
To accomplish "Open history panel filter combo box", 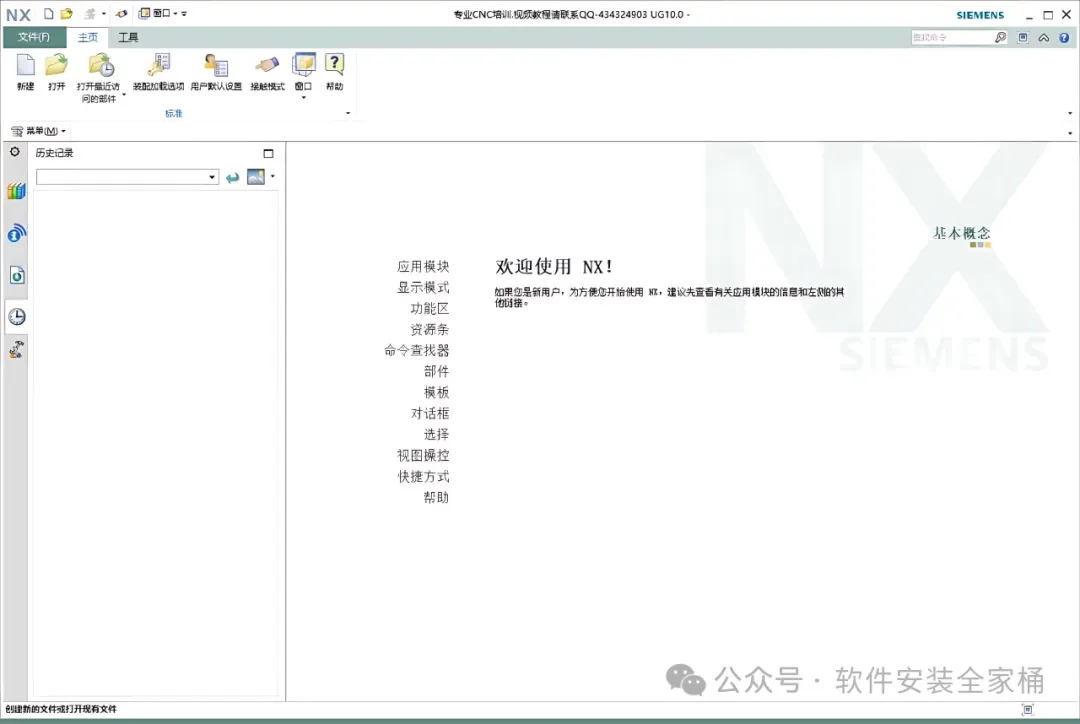I will tap(127, 177).
